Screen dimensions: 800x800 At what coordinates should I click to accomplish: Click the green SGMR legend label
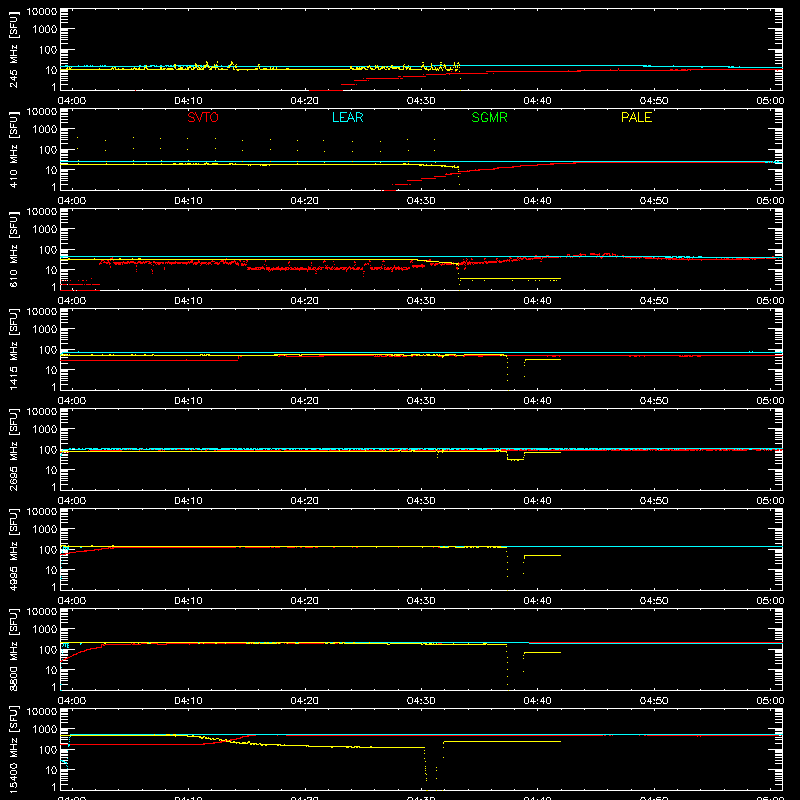(x=489, y=117)
